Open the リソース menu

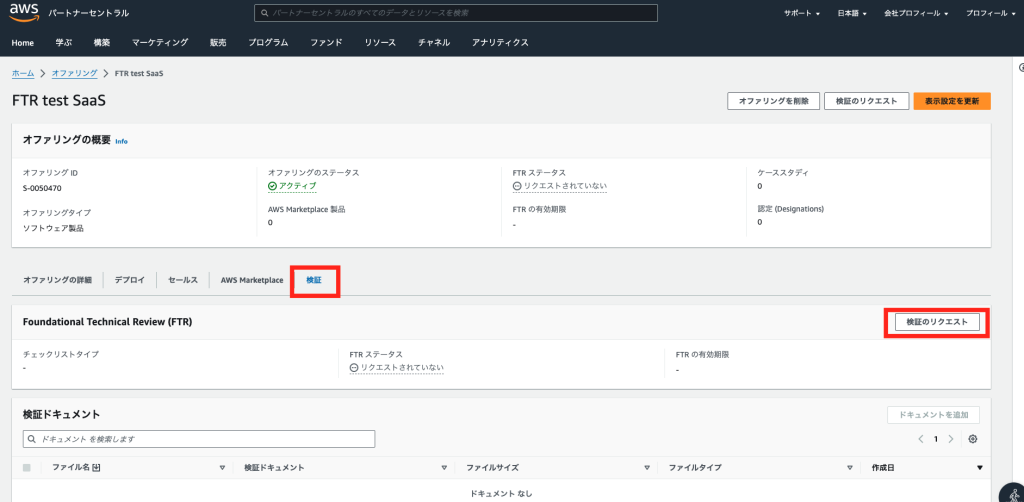[380, 42]
